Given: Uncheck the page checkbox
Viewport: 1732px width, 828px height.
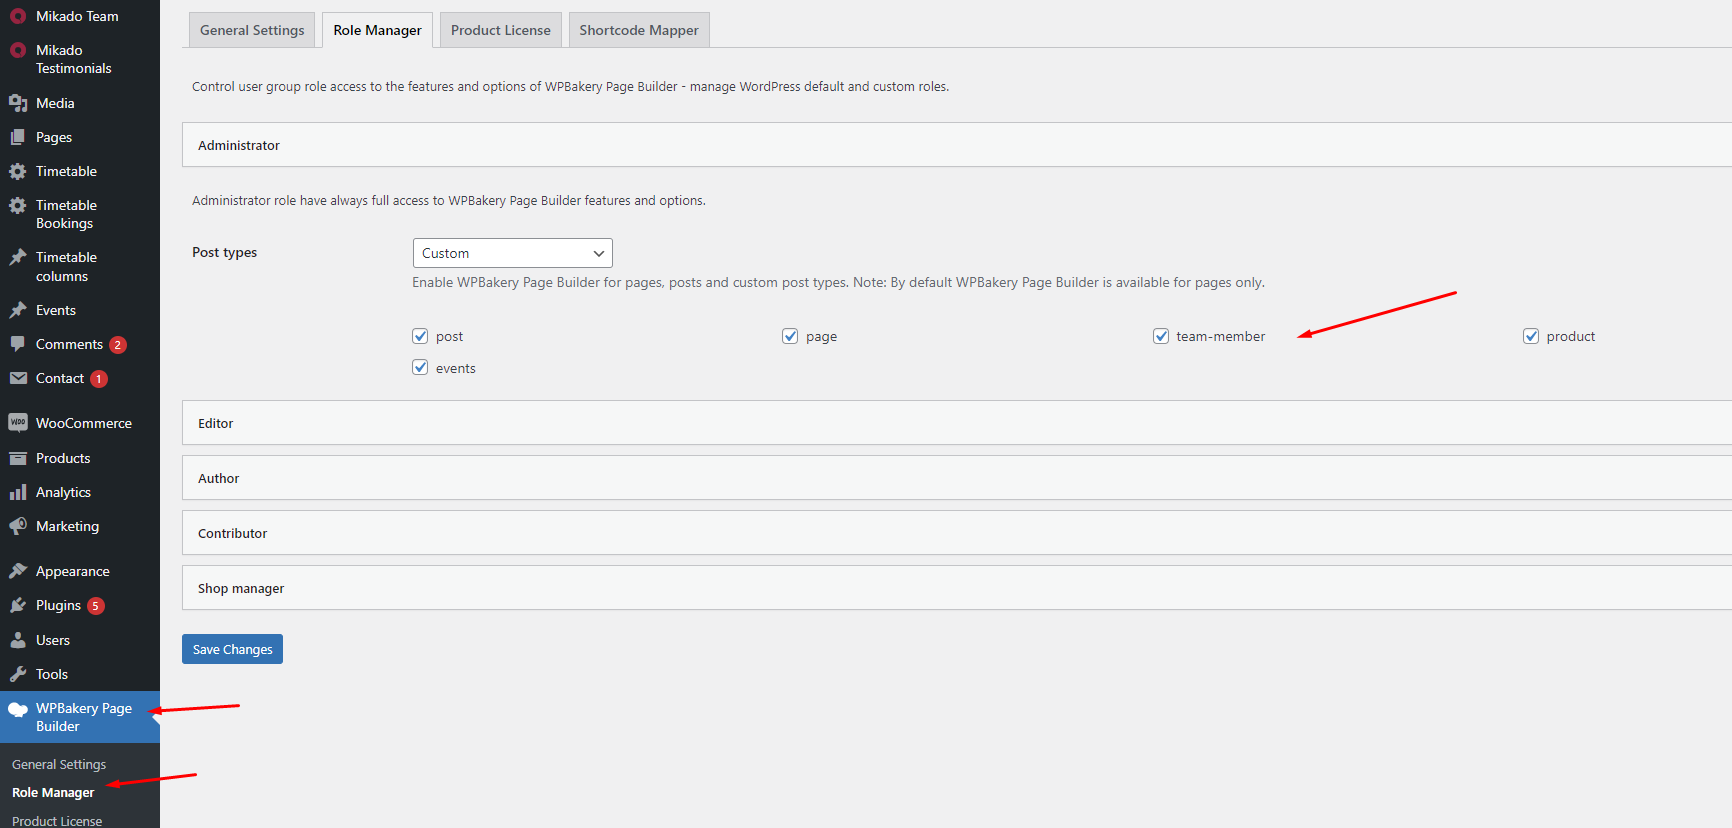Looking at the screenshot, I should [790, 336].
